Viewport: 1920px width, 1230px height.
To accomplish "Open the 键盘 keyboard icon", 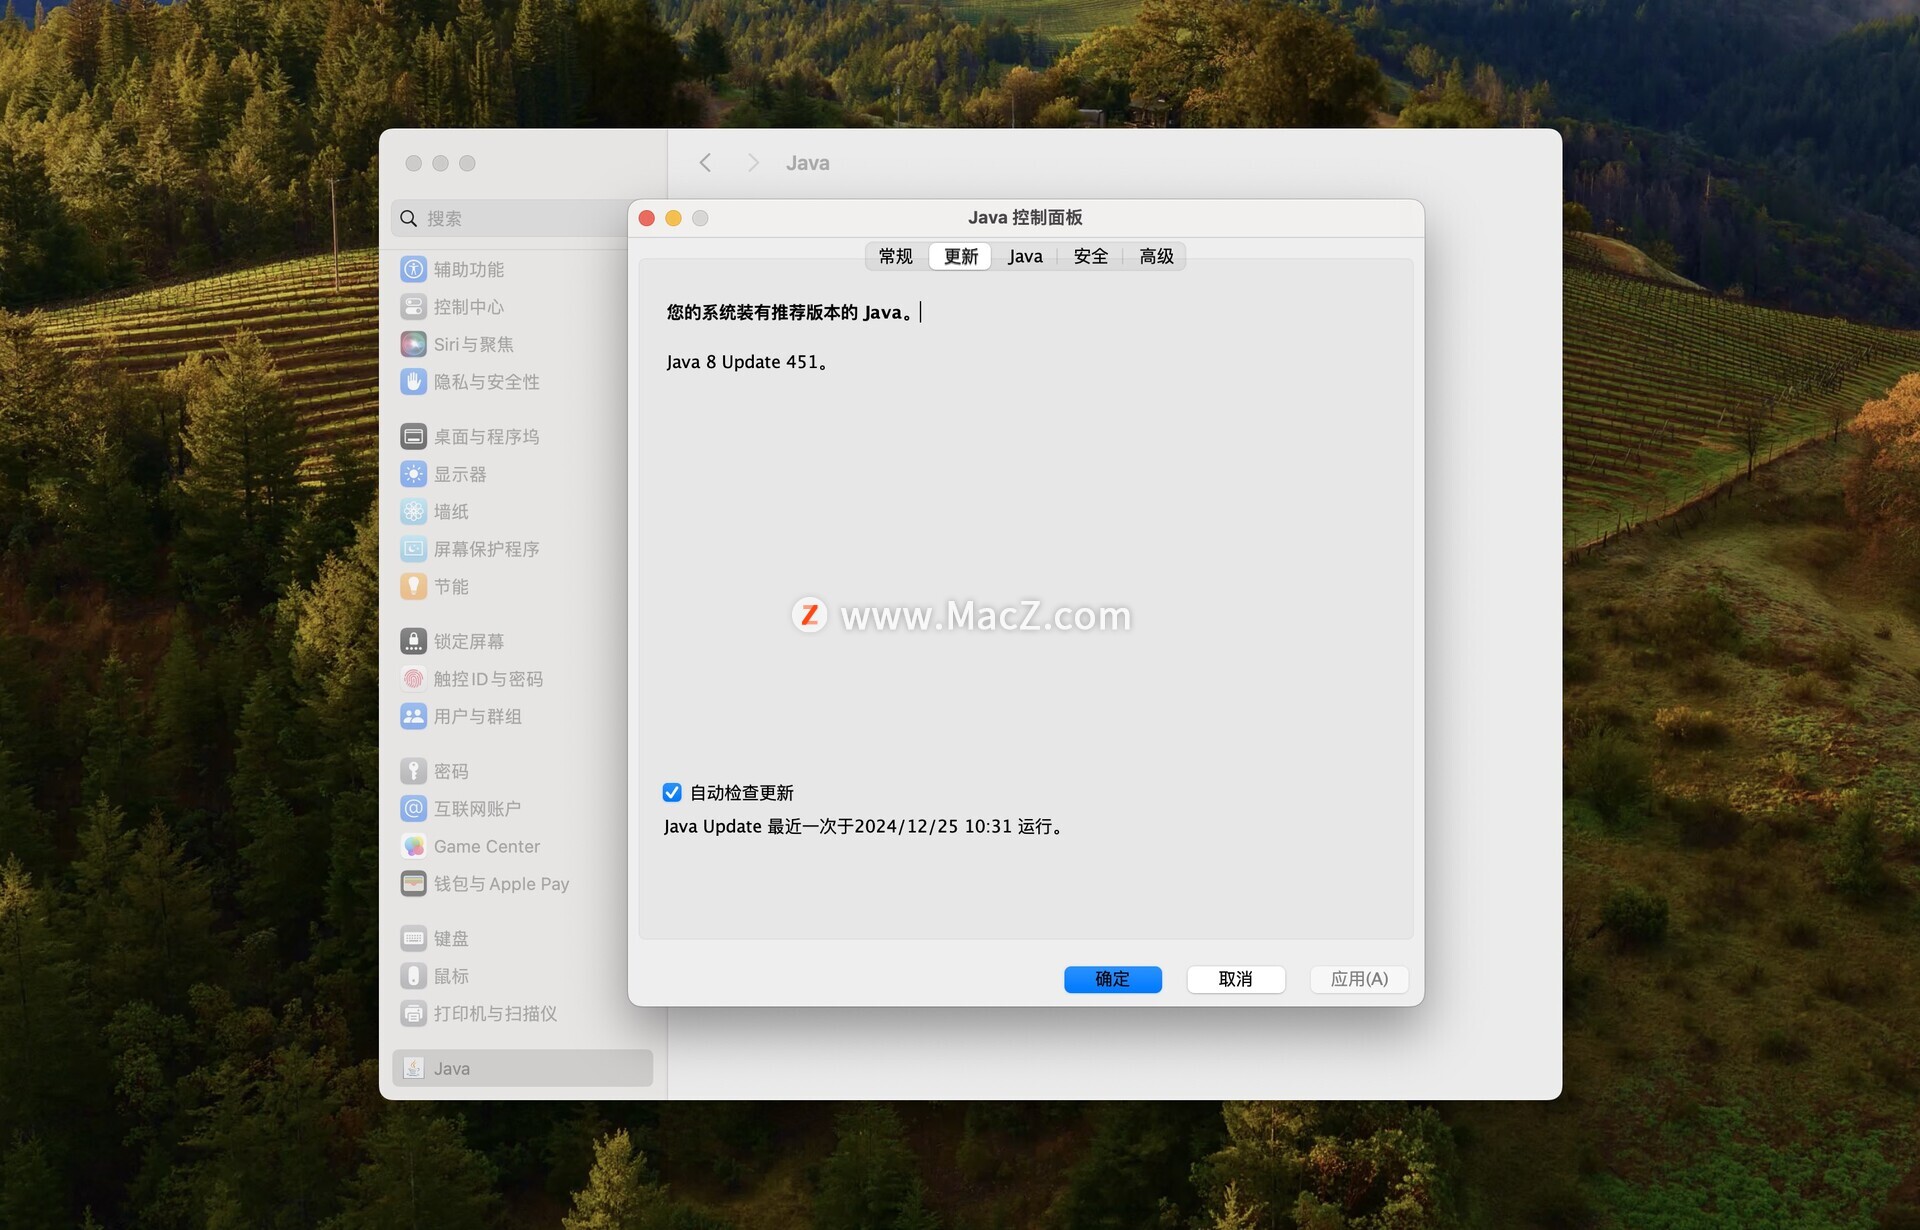I will click(x=413, y=939).
